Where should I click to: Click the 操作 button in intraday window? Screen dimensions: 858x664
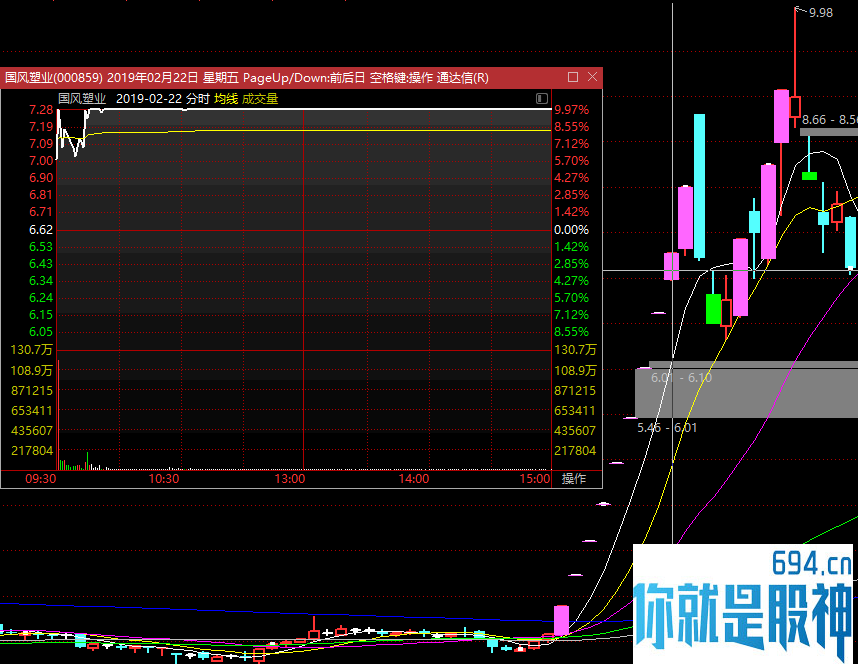point(574,479)
